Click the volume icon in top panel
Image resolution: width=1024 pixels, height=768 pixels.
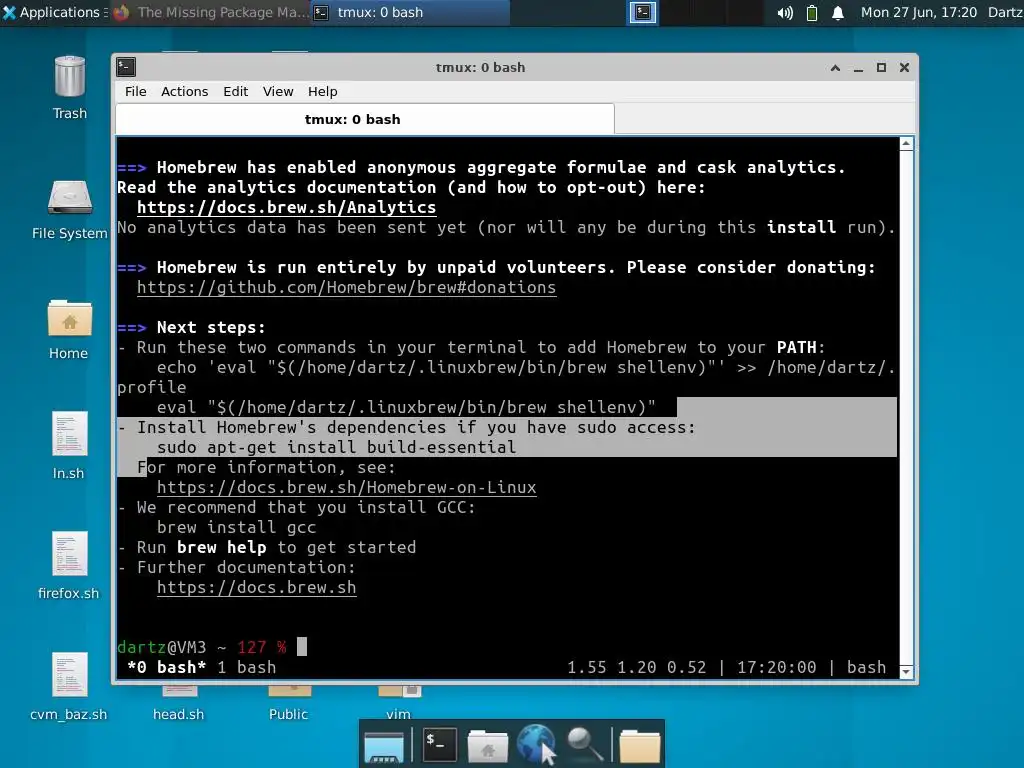coord(785,12)
